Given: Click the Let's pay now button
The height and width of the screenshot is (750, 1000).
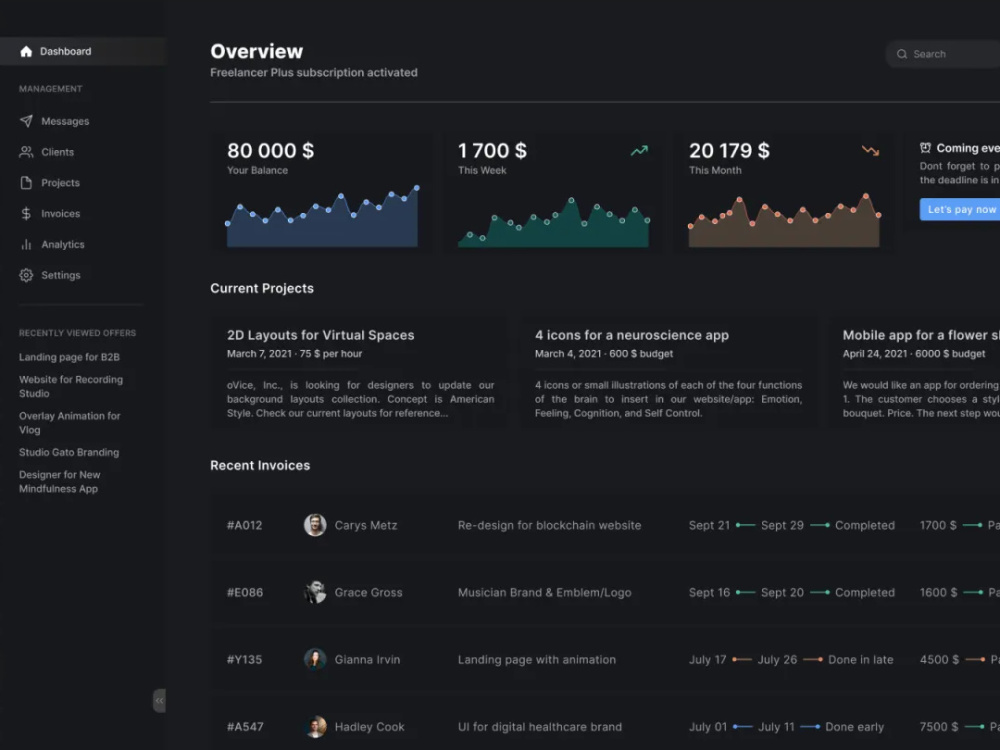Looking at the screenshot, I should pos(960,209).
